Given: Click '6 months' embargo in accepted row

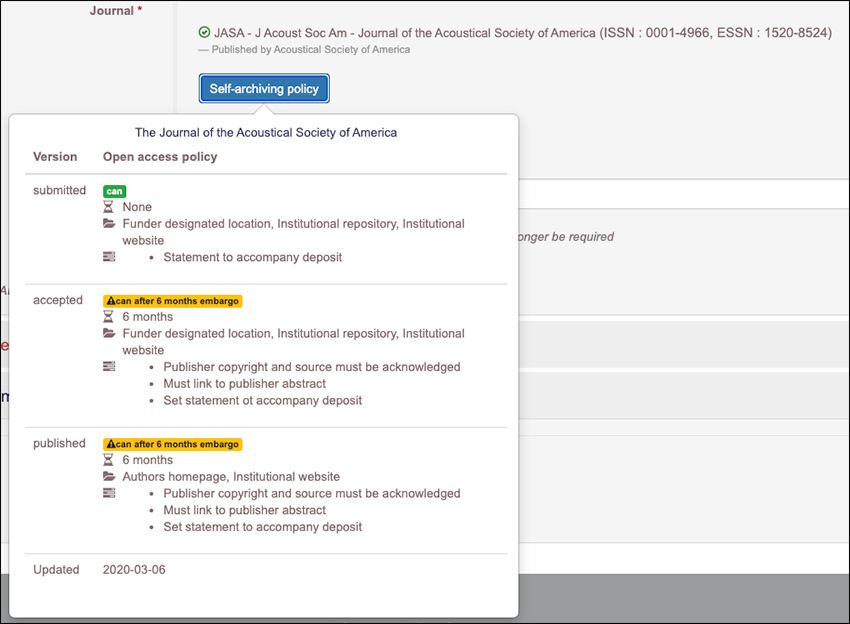Looking at the screenshot, I should click(x=147, y=317).
